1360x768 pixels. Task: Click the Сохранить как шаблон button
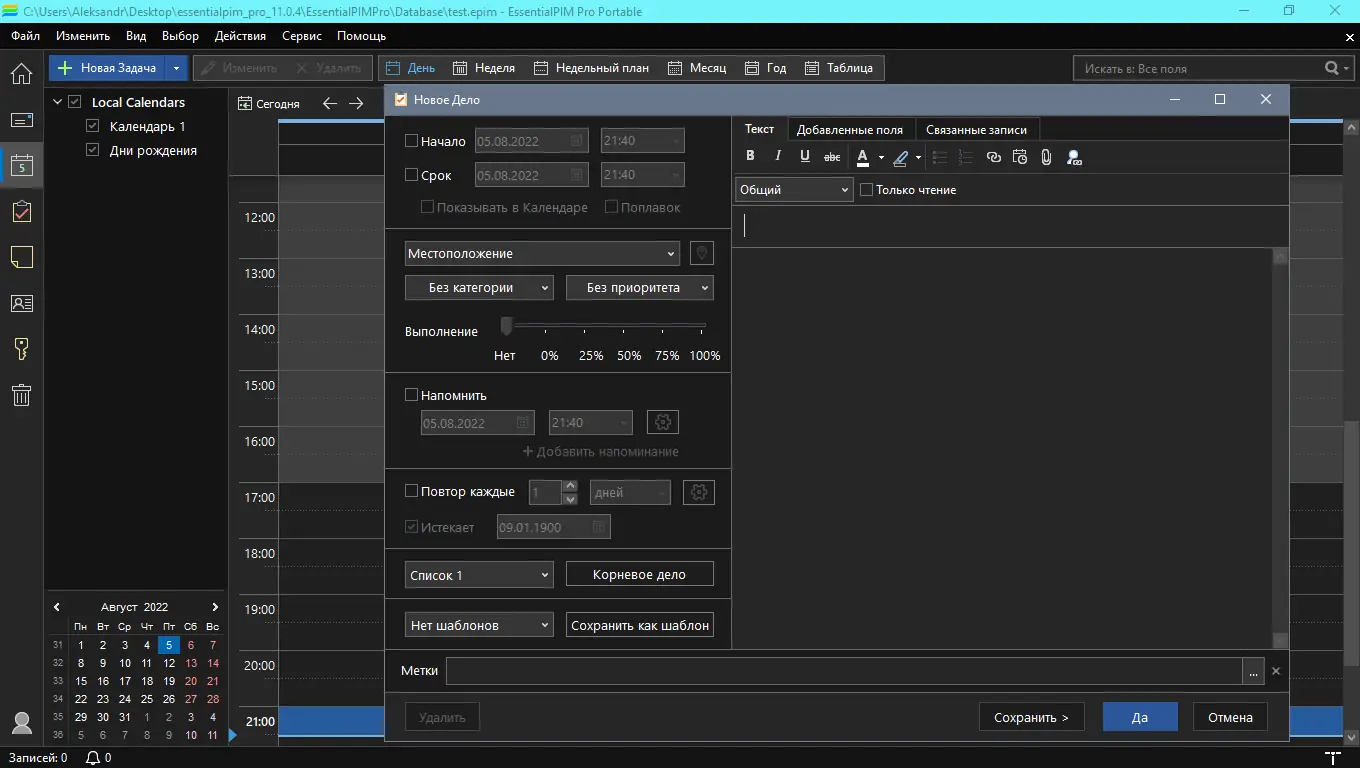tap(640, 625)
